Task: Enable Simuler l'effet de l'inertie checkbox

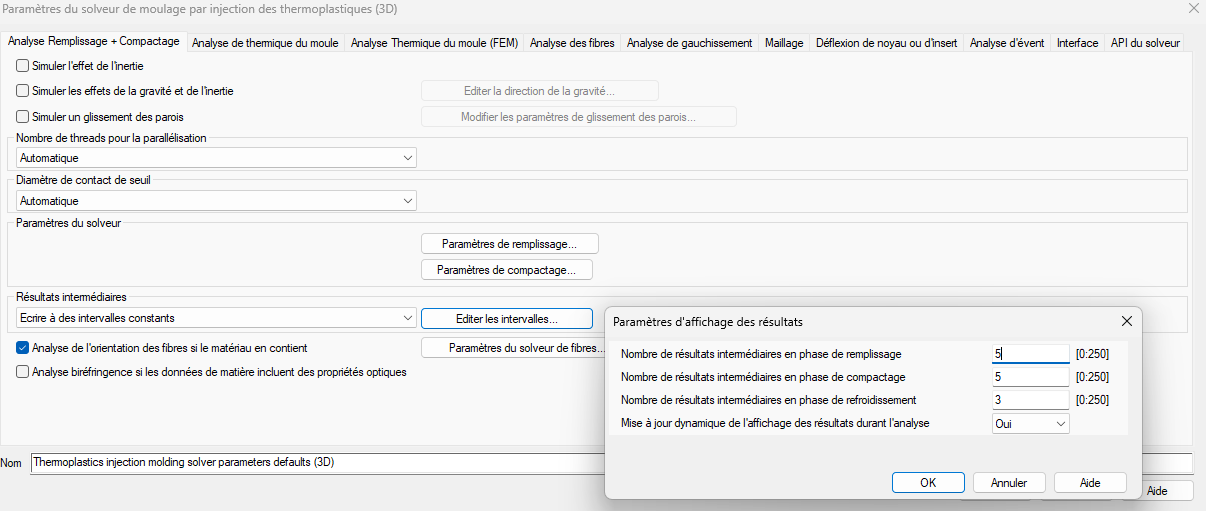Action: 23,66
